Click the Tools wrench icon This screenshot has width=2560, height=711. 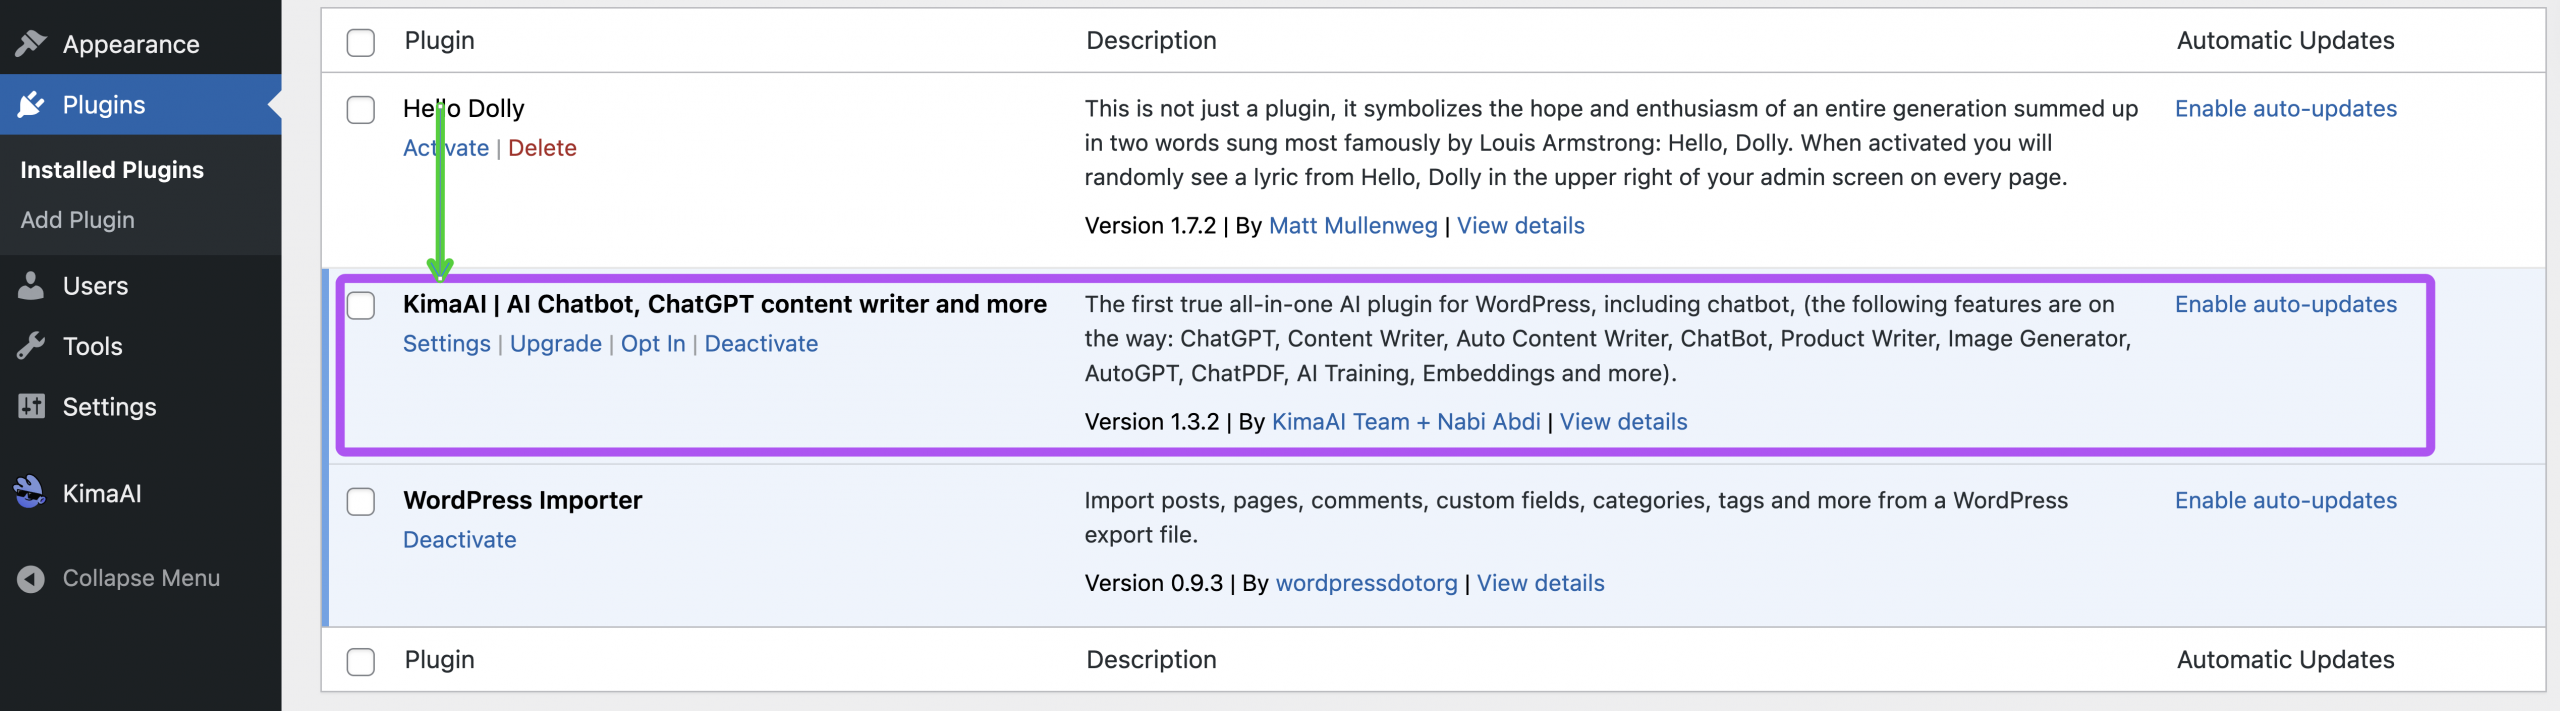click(31, 346)
